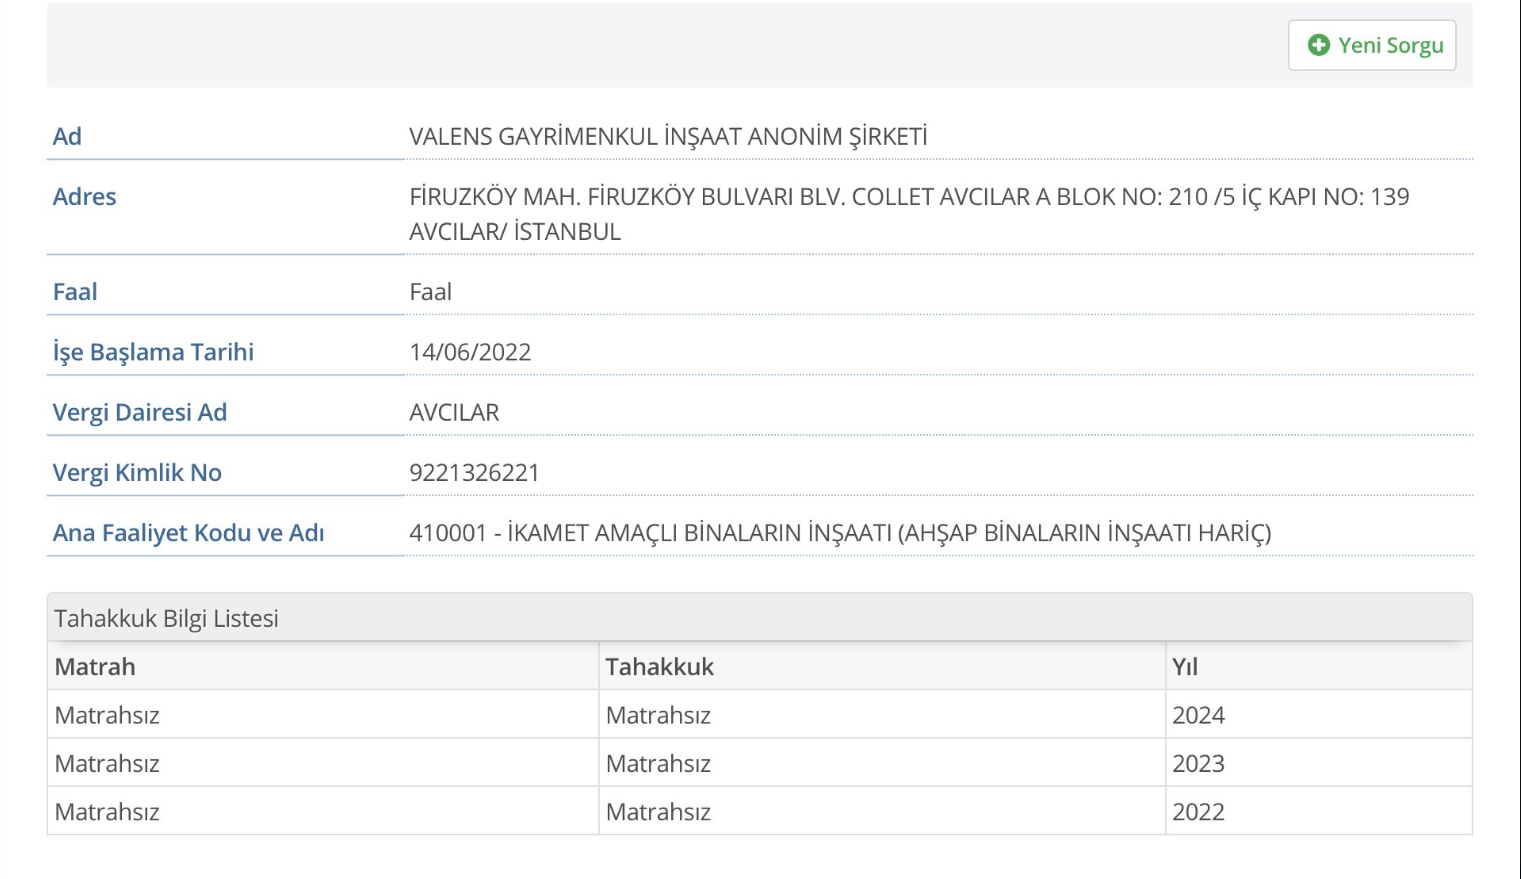Click the Vergi Dairesi Ad label

pos(140,412)
